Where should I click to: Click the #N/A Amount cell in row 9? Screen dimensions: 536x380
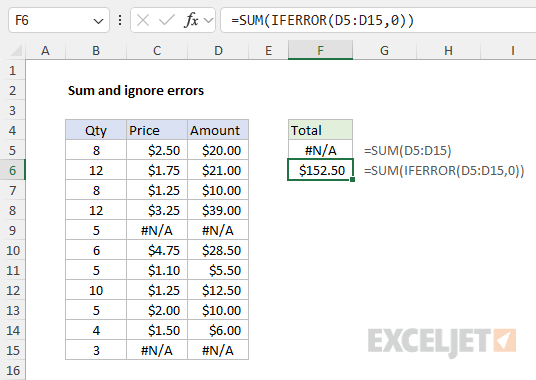click(218, 230)
